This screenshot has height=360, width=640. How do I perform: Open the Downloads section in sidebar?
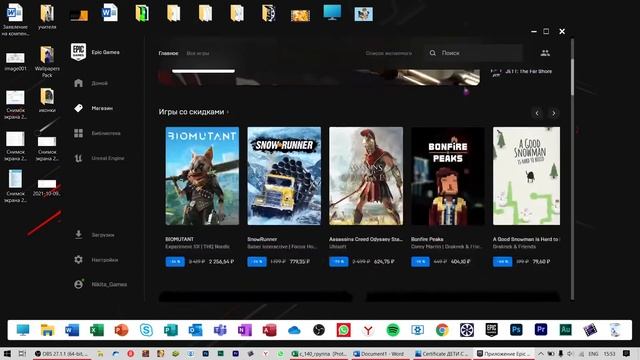tap(95, 235)
